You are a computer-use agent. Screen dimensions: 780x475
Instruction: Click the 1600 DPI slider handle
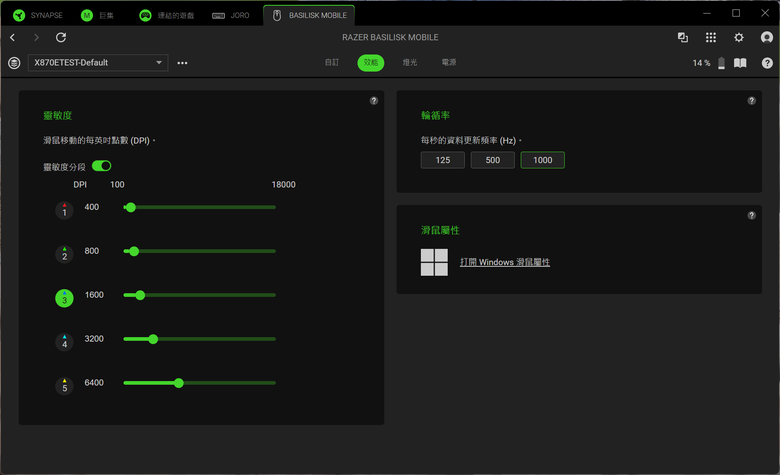[x=140, y=295]
